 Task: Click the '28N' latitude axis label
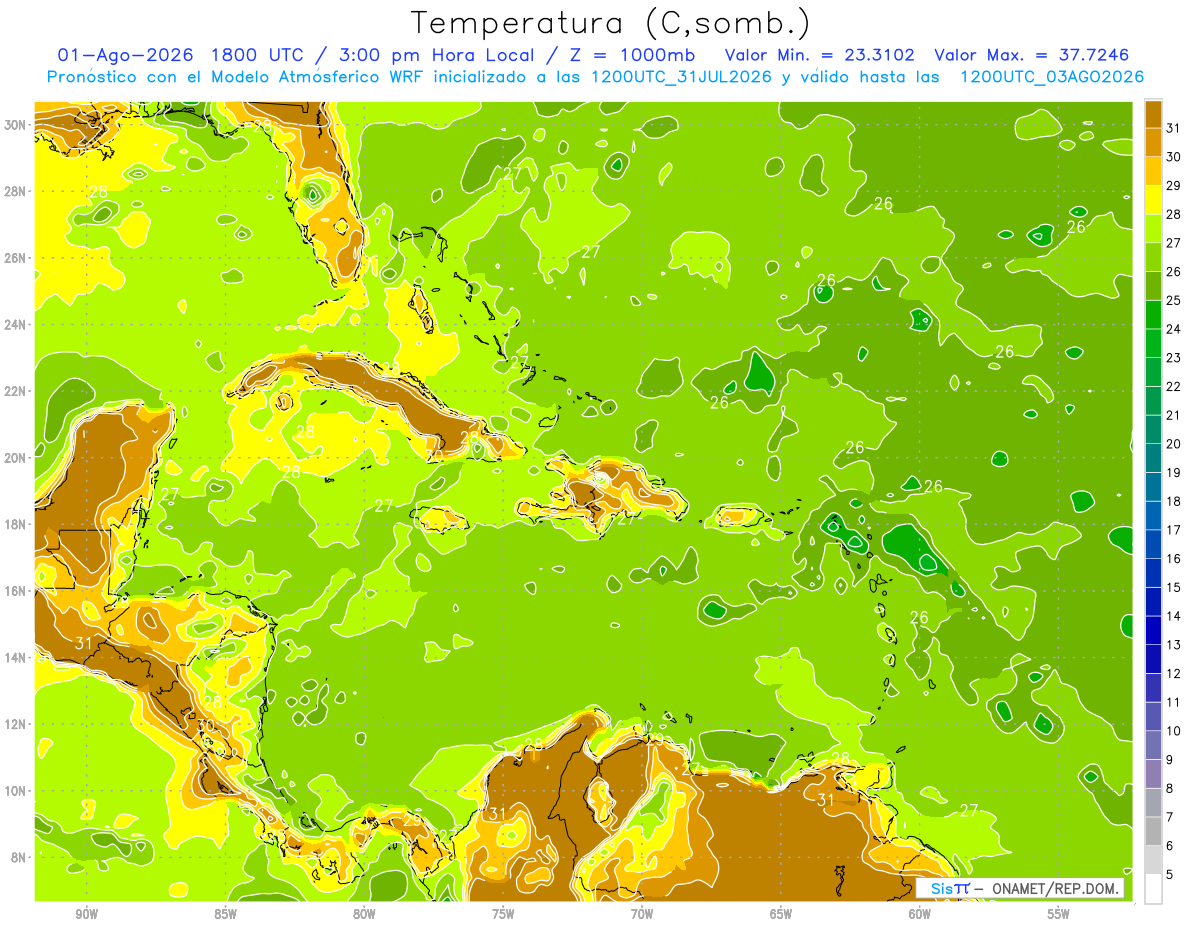[x=15, y=191]
